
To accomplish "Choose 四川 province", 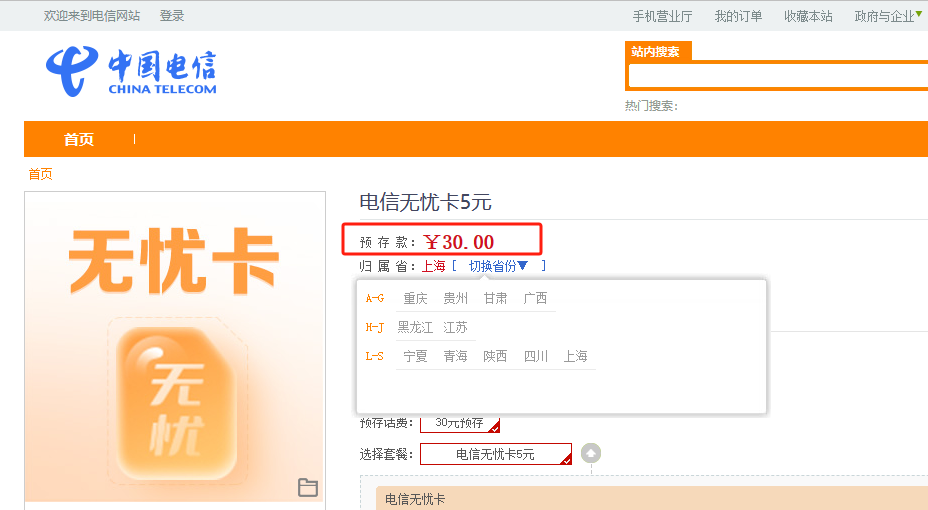I will (x=535, y=356).
